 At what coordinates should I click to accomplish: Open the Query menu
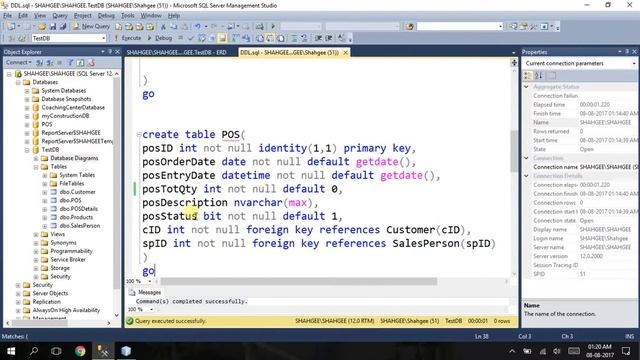[x=60, y=16]
